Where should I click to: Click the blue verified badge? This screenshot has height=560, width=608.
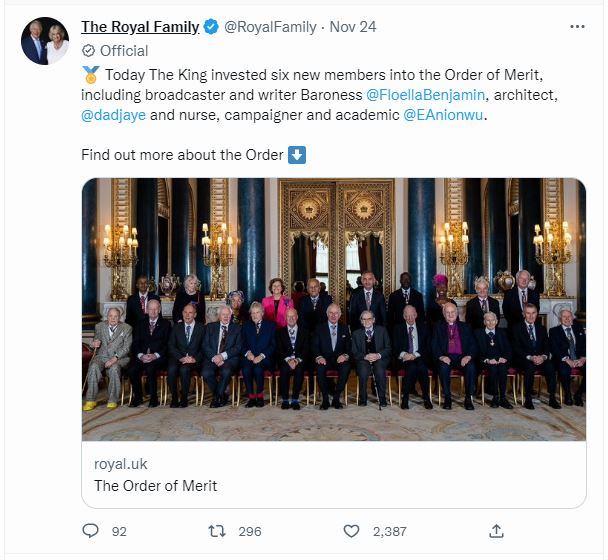coord(211,27)
